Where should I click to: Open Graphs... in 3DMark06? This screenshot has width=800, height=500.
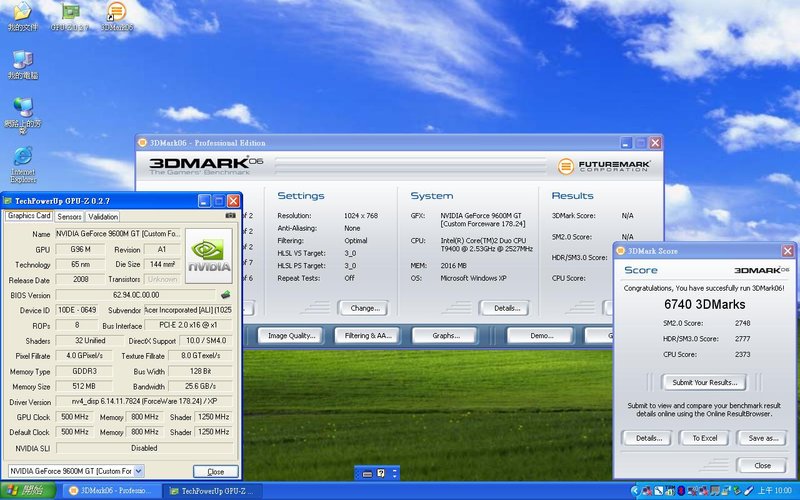click(x=445, y=336)
